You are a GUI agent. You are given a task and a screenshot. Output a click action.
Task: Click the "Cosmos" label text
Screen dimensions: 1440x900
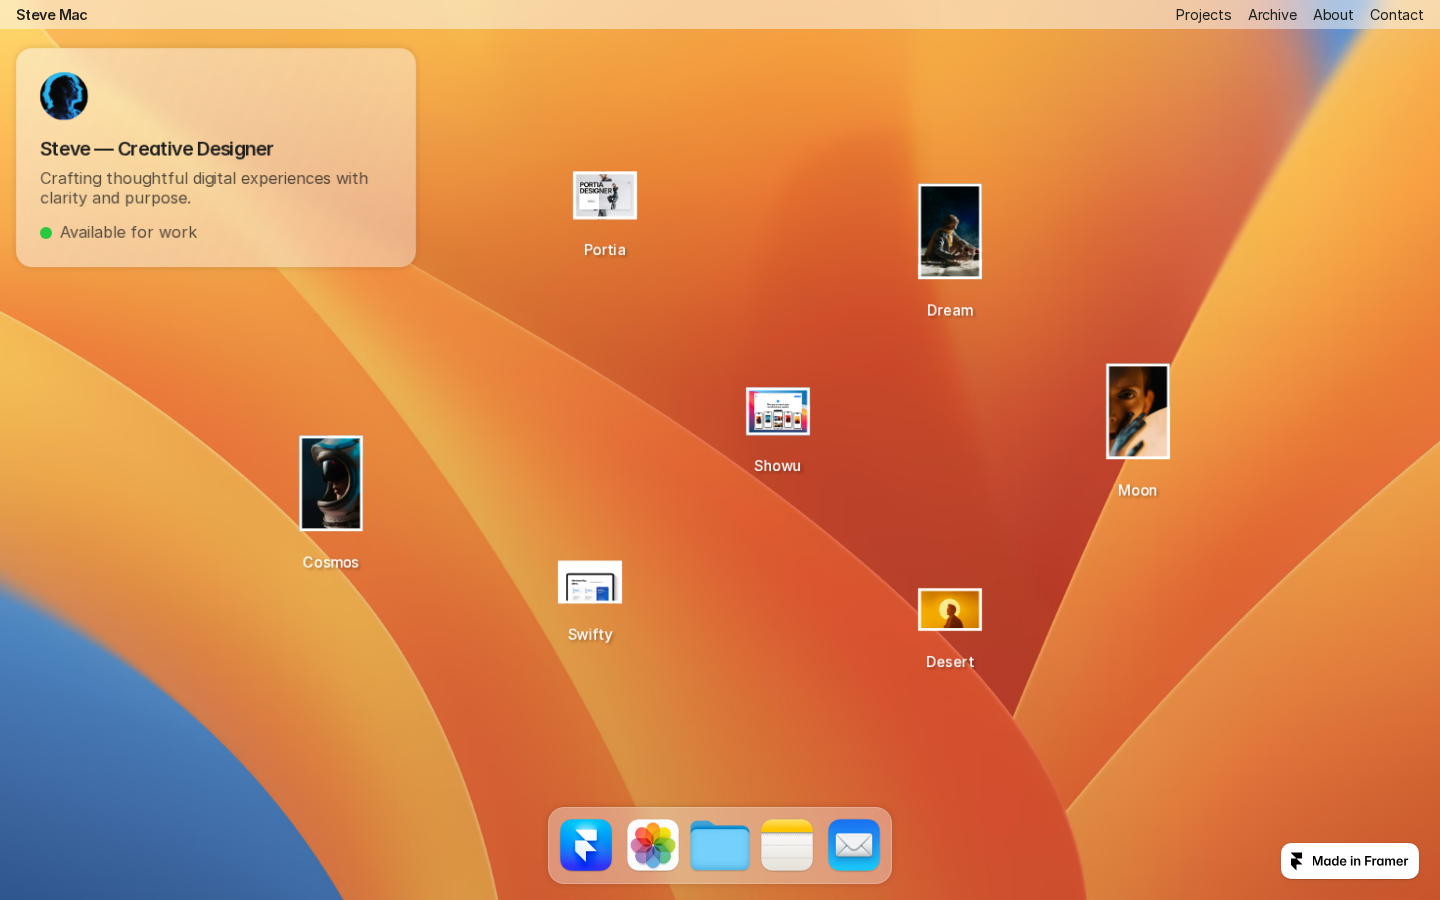[x=331, y=562]
